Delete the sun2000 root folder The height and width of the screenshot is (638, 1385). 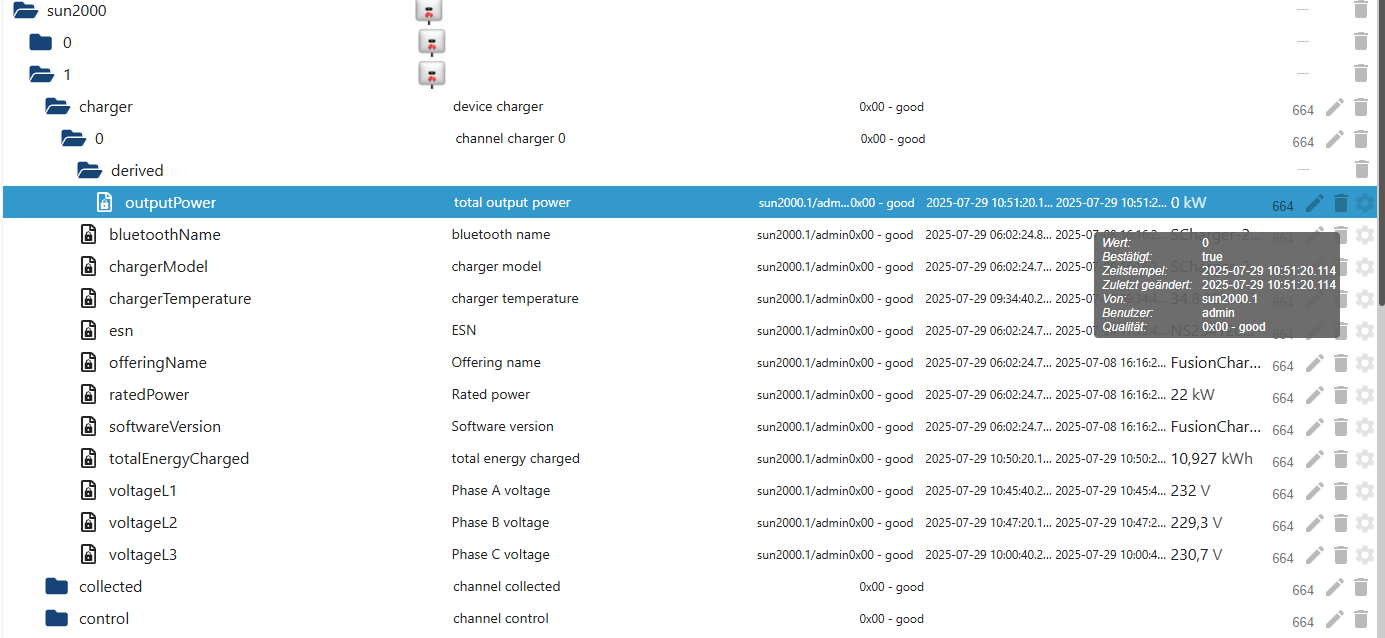1360,10
